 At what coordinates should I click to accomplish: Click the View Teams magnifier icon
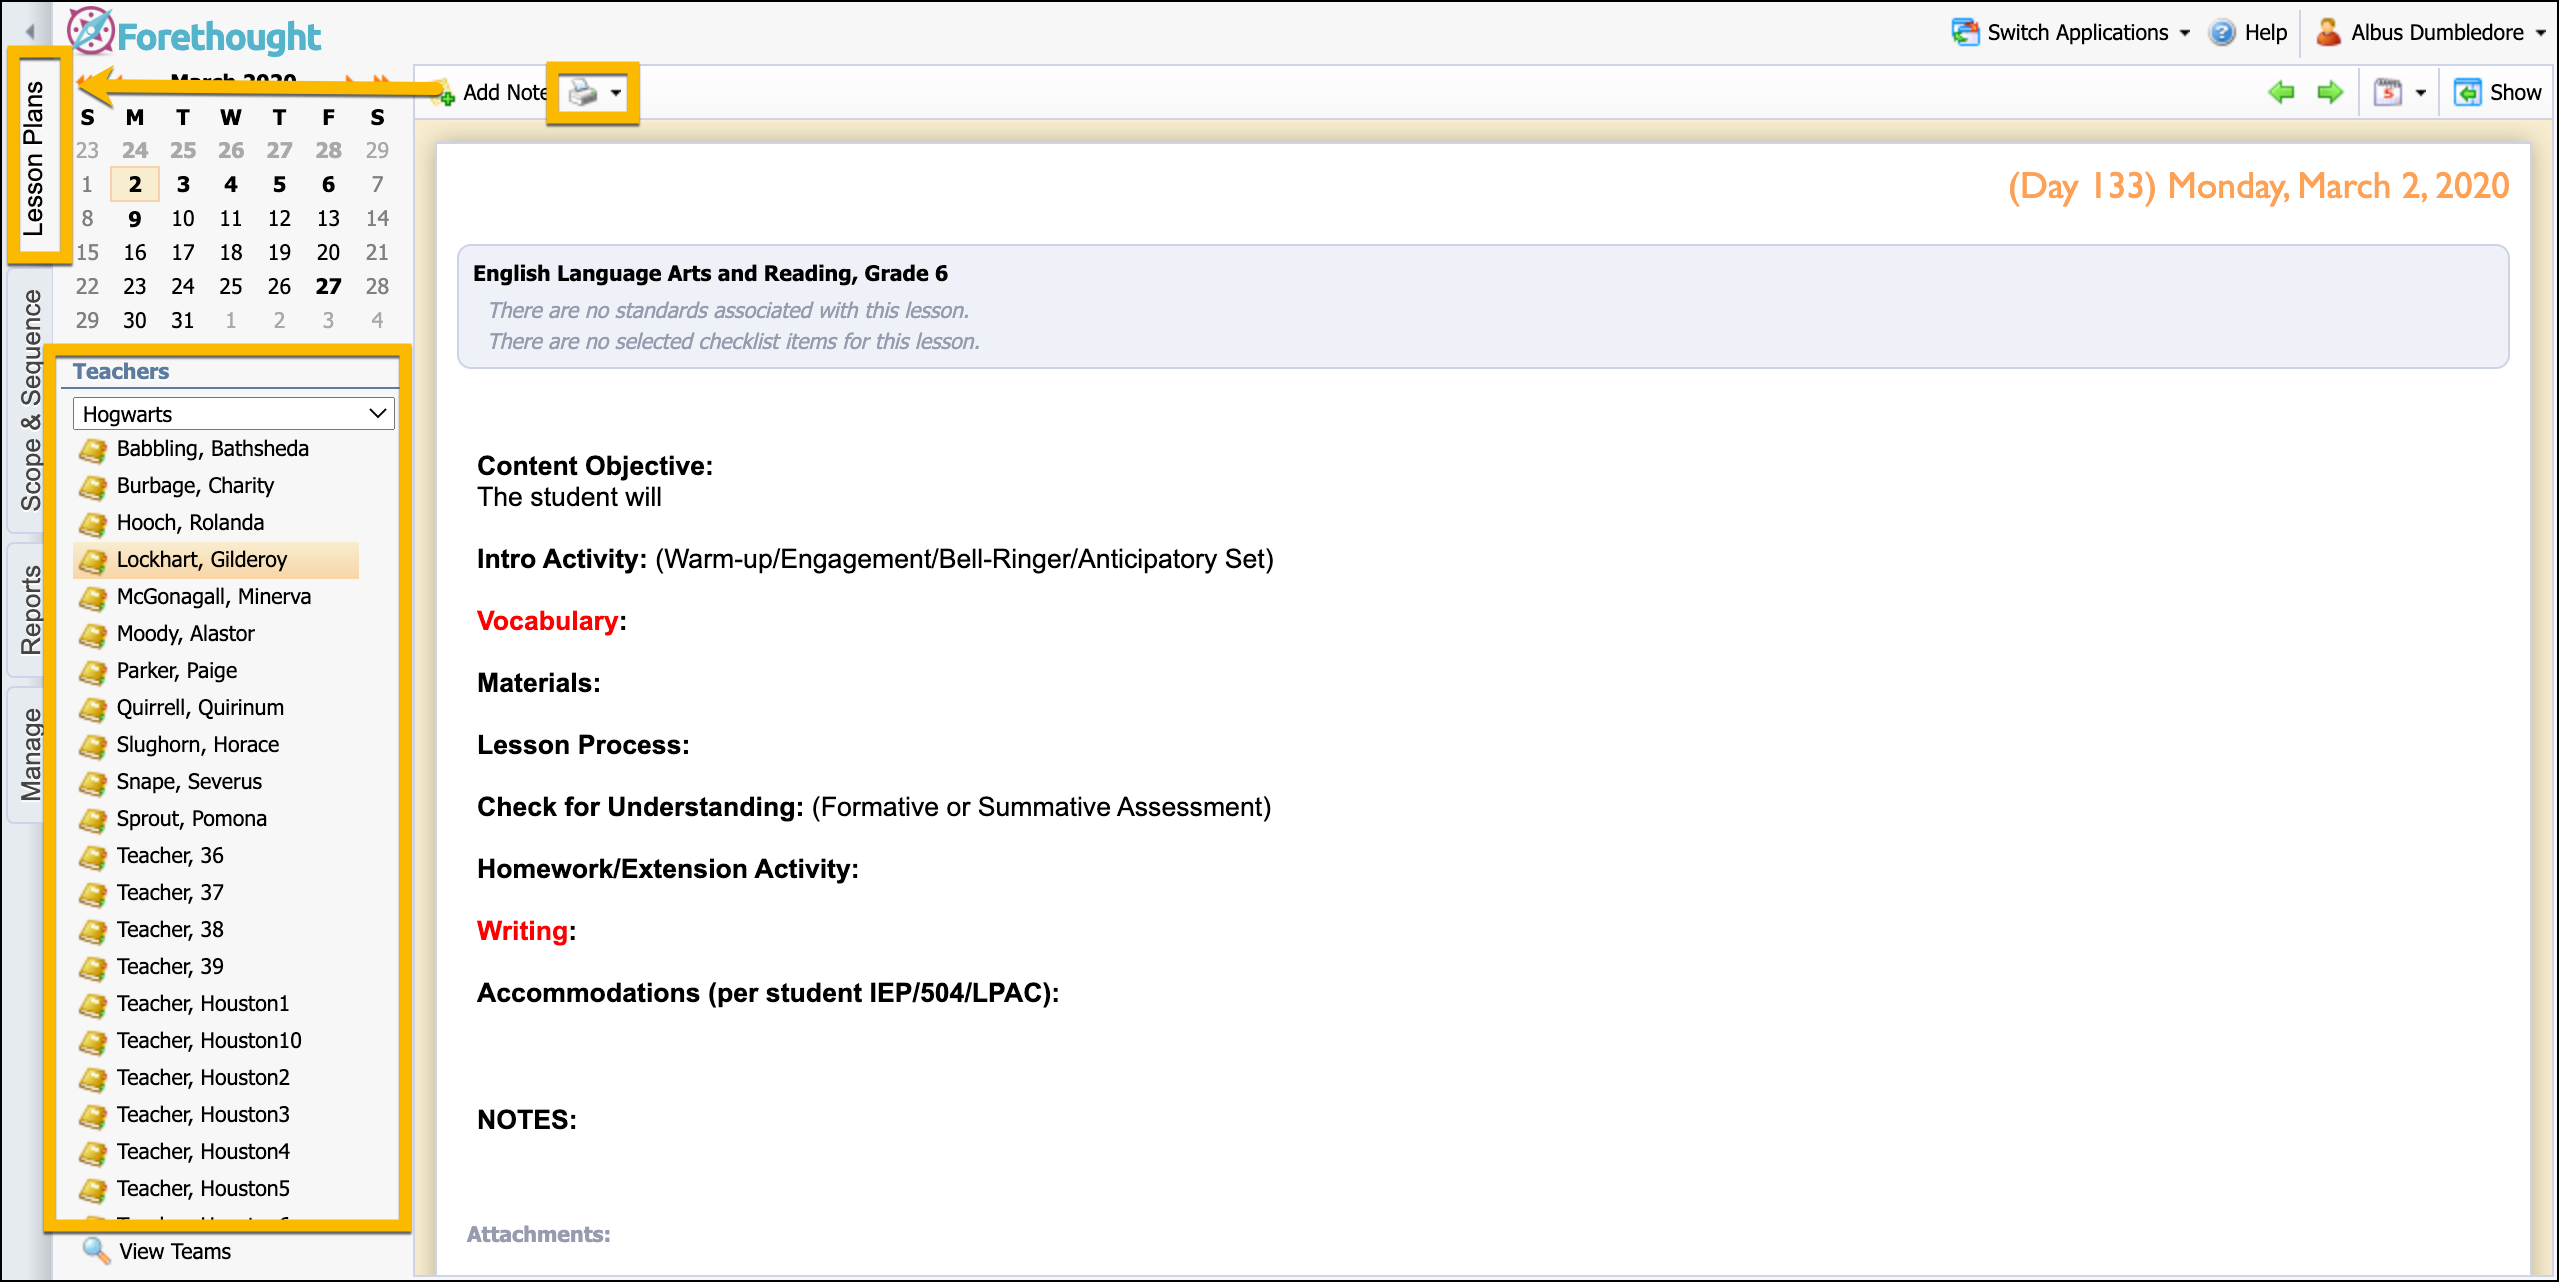tap(96, 1251)
